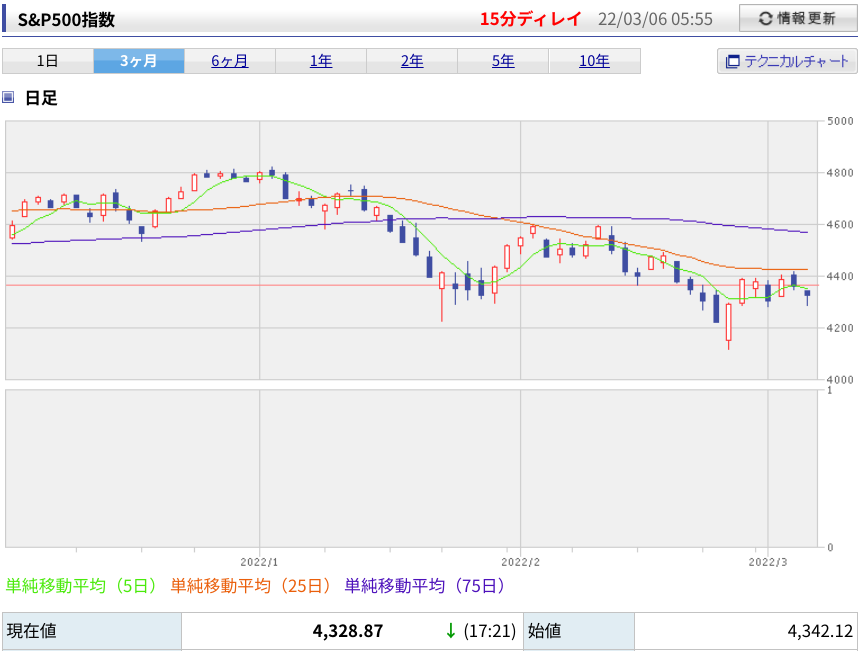Click the 単純移動平均（75日）legend label
This screenshot has height=651, width=859.
[x=425, y=586]
